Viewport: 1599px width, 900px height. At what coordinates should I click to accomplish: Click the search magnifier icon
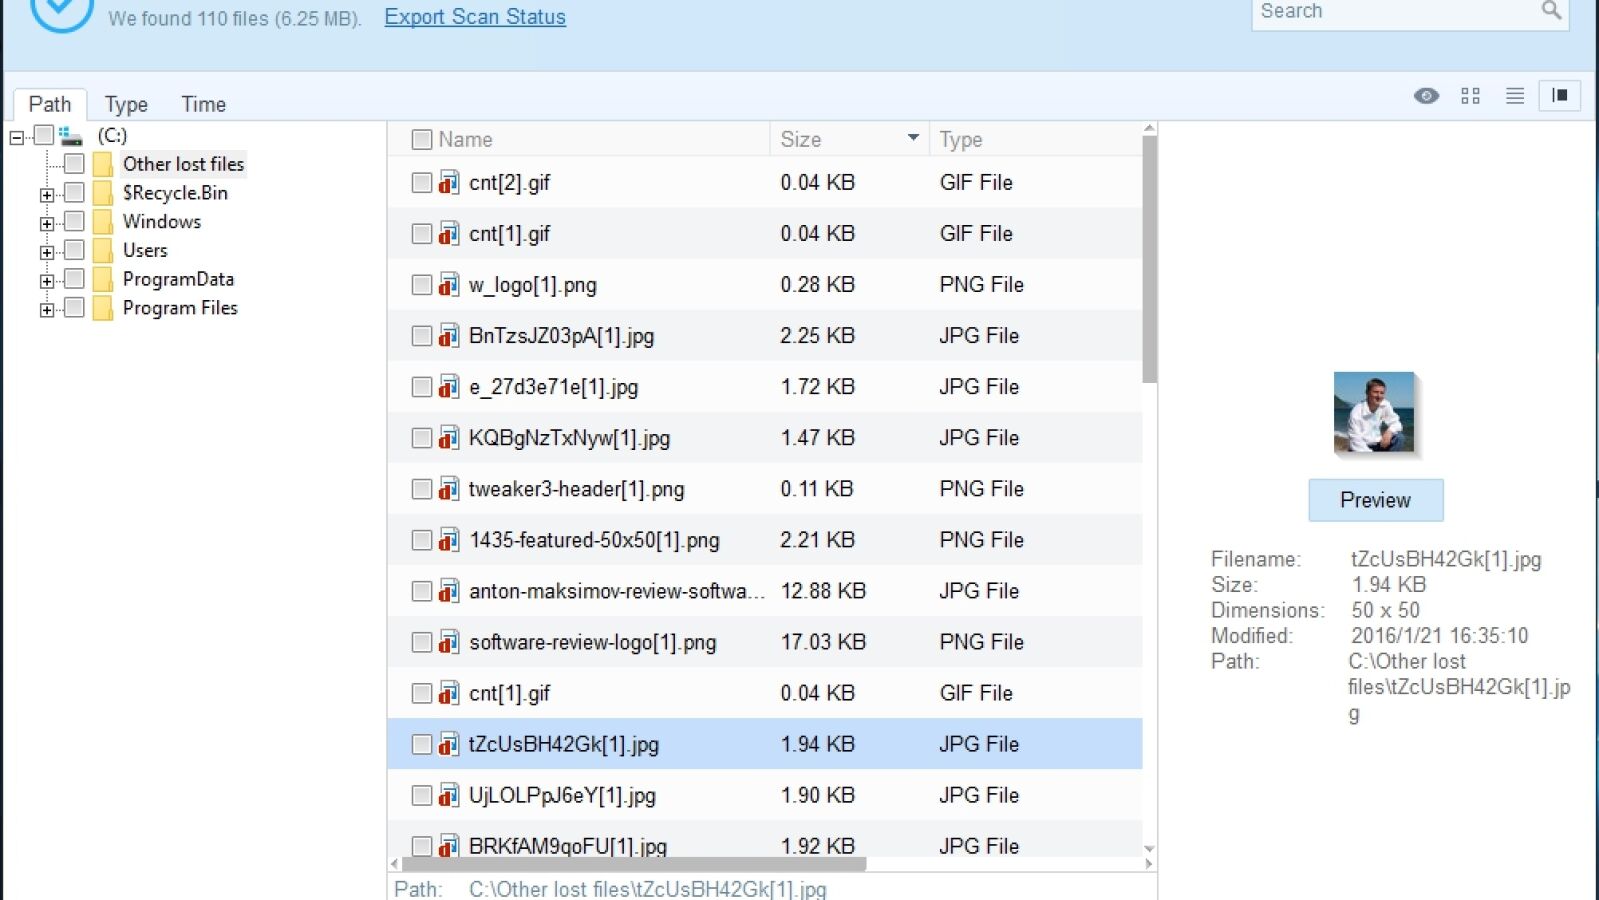click(1551, 11)
